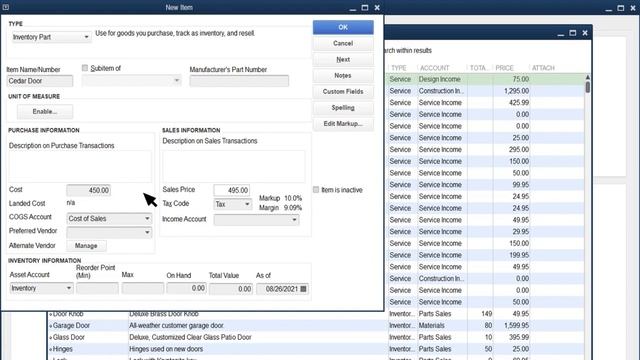Image resolution: width=640 pixels, height=360 pixels.
Task: Run the Spelling check
Action: (343, 108)
